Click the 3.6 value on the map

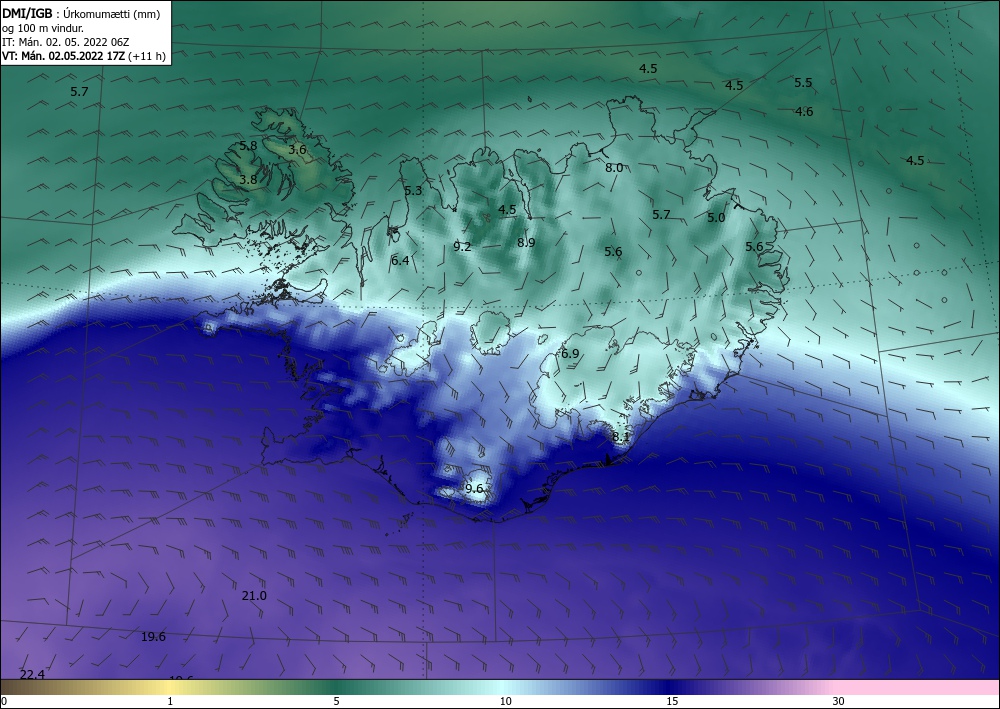pos(297,150)
